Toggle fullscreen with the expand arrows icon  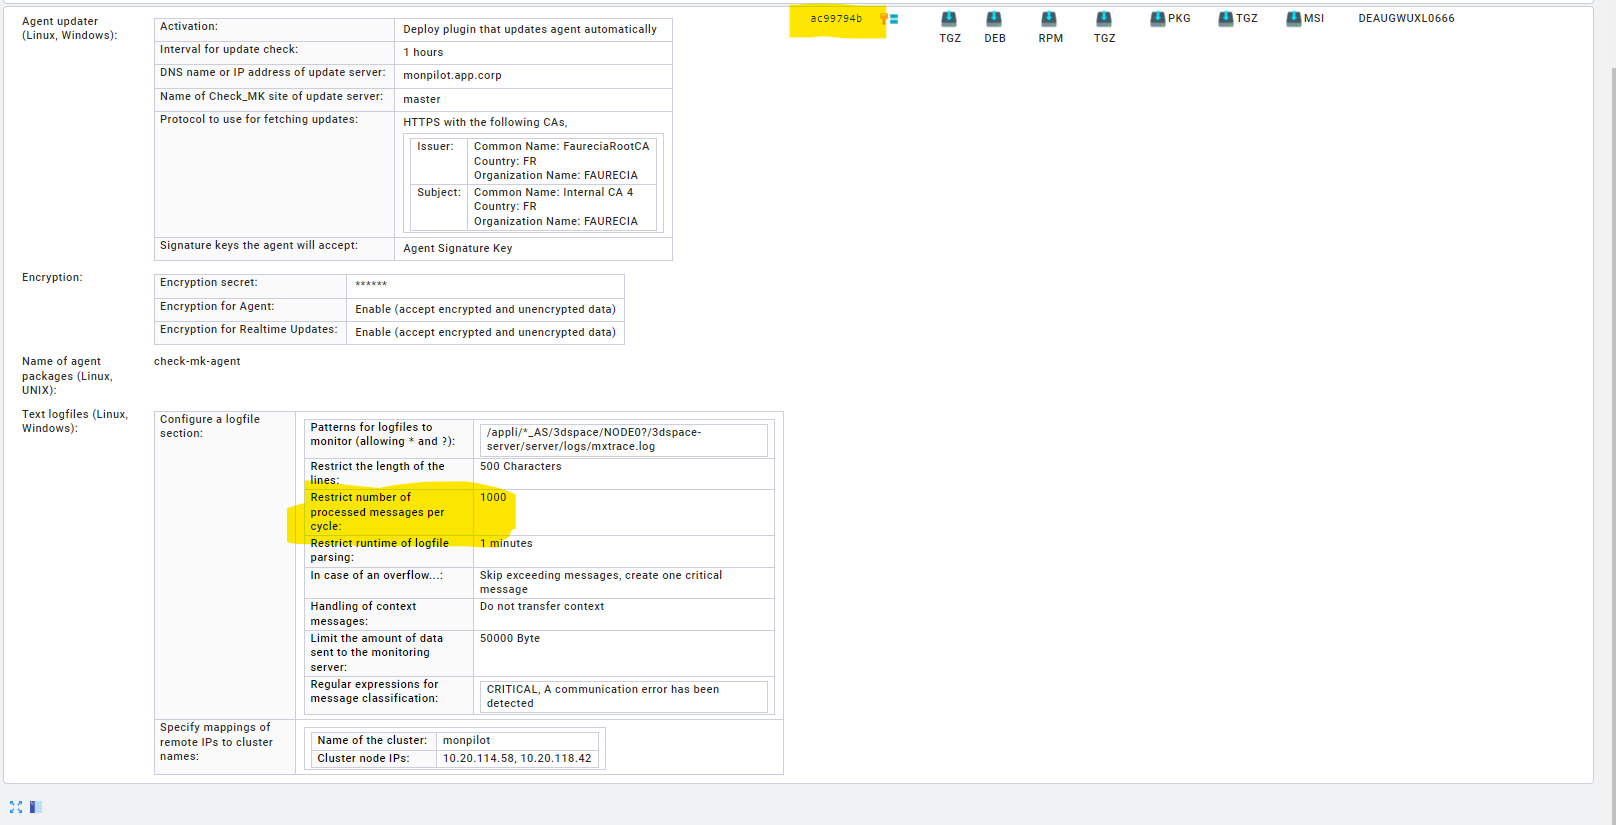pyautogui.click(x=16, y=807)
